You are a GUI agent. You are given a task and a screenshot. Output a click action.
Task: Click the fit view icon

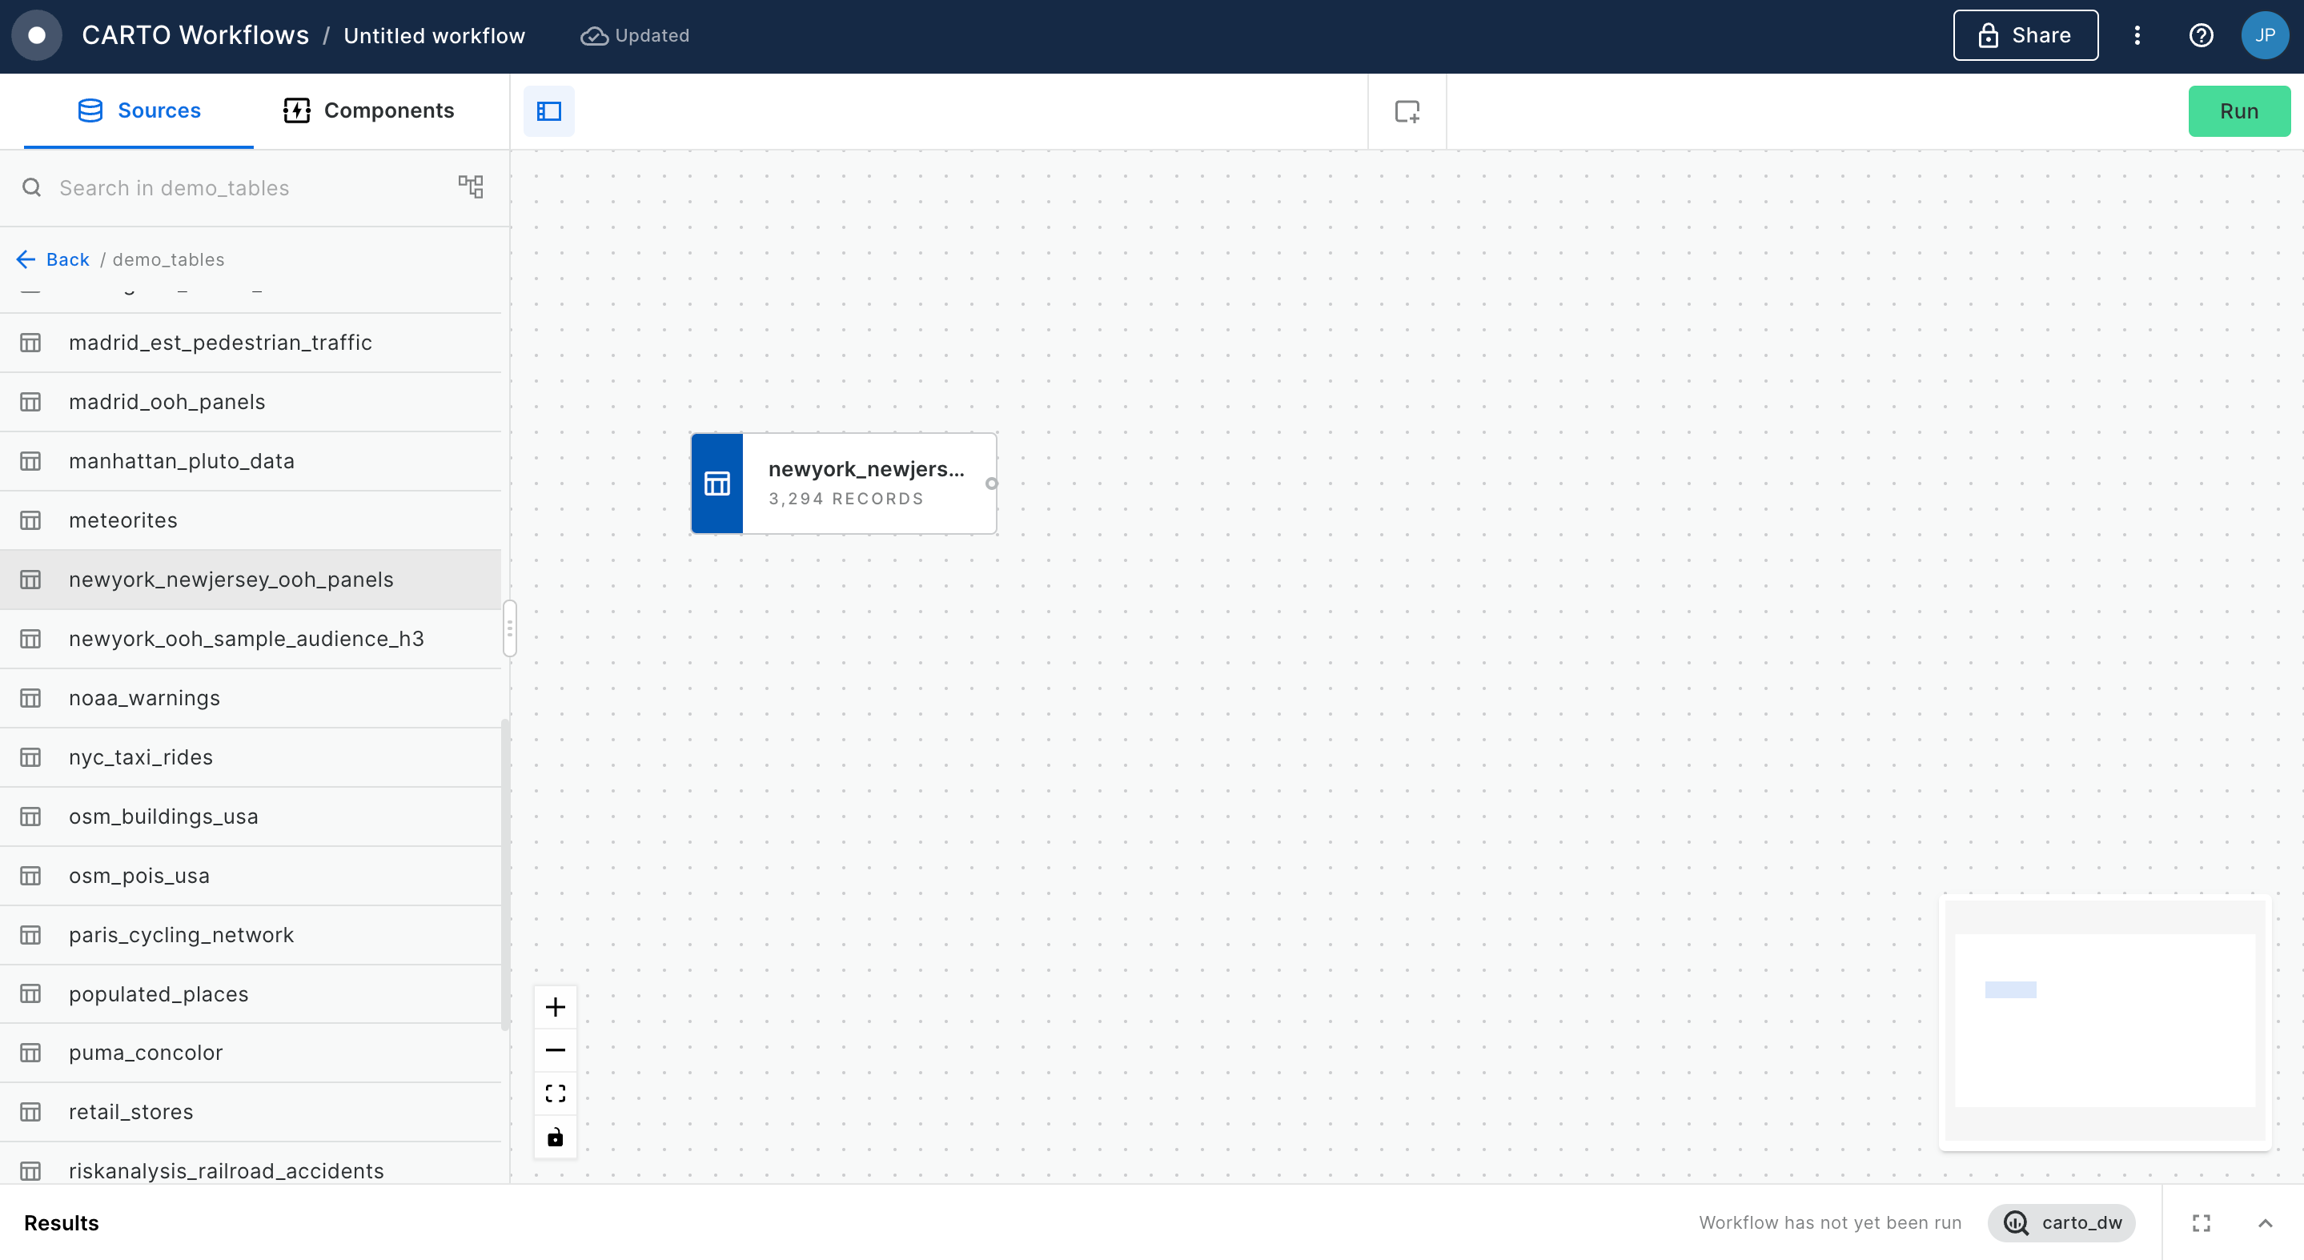pos(555,1093)
